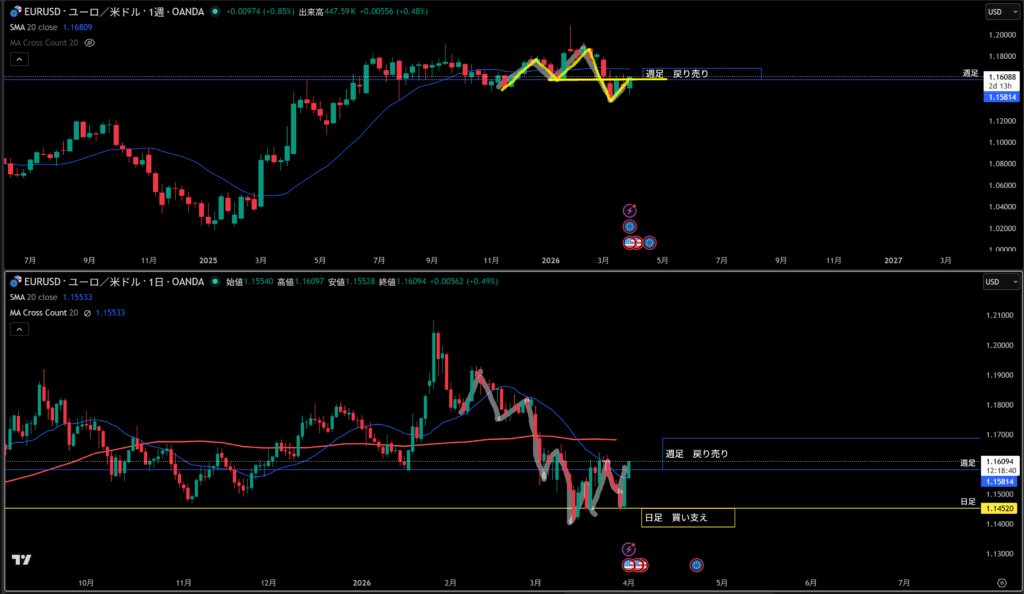Image resolution: width=1024 pixels, height=594 pixels.
Task: Open USD currency dropdown on the daily chart
Action: [x=1000, y=282]
